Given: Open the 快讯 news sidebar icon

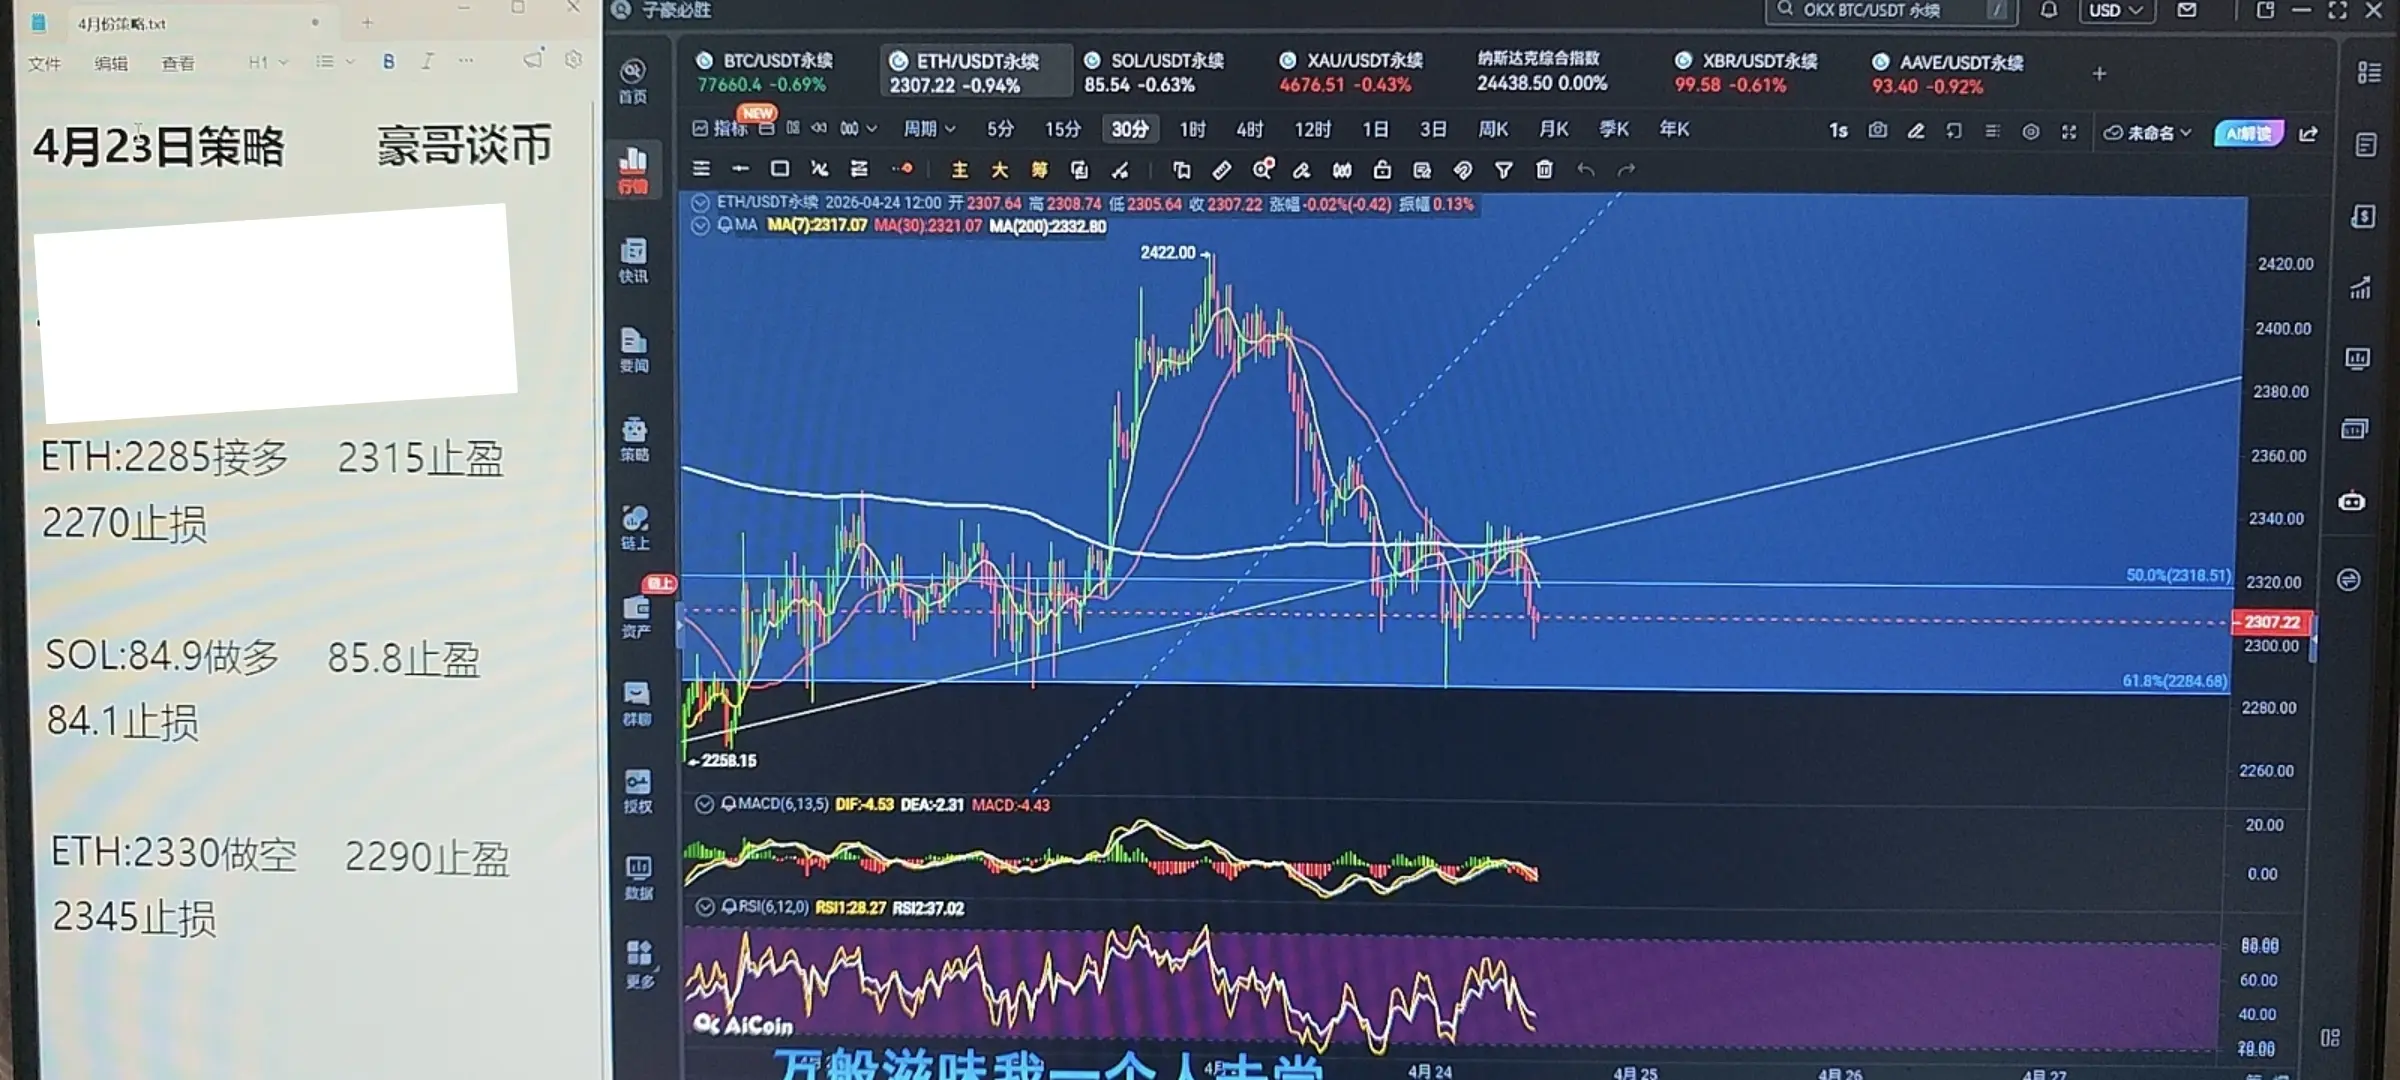Looking at the screenshot, I should click(x=633, y=259).
